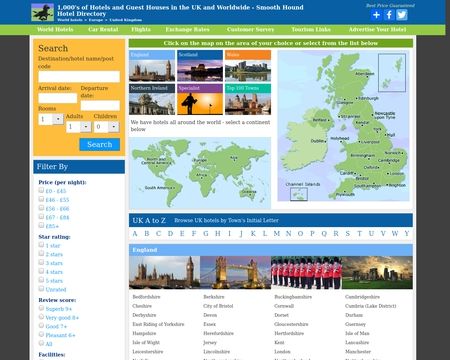Open Advertise Your Hotel menu item

coord(377,29)
